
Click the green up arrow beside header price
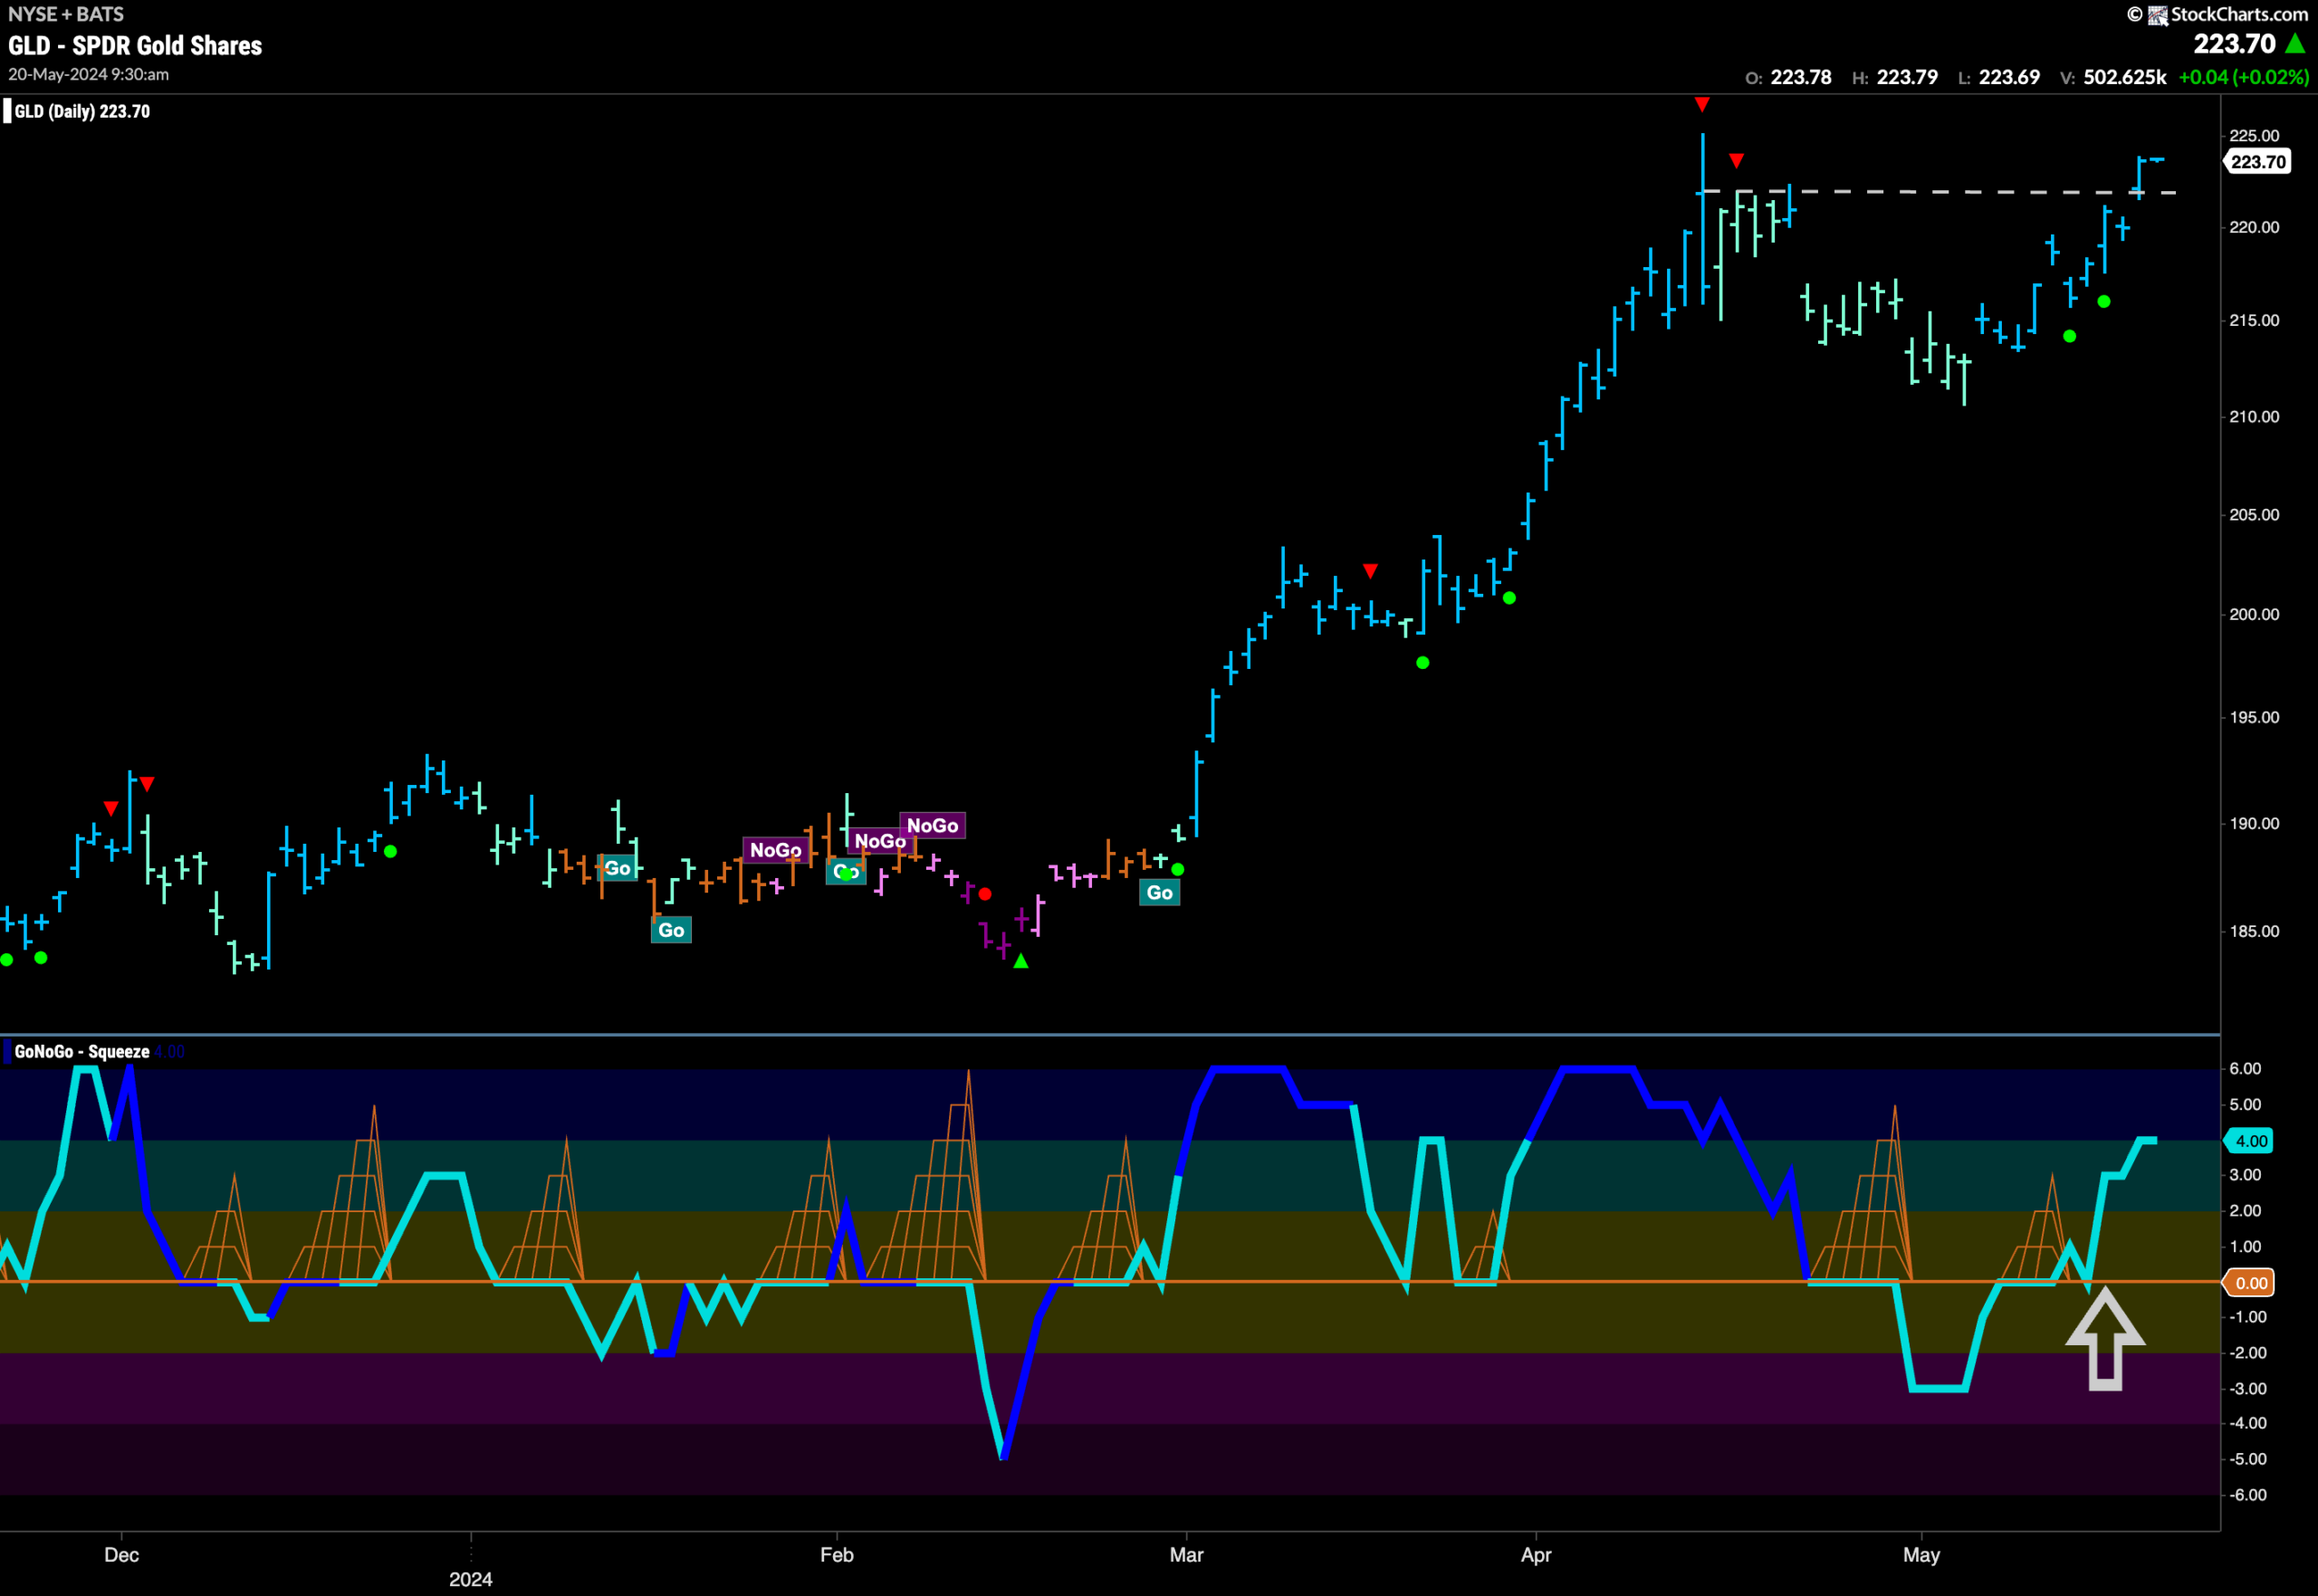pos(2296,44)
